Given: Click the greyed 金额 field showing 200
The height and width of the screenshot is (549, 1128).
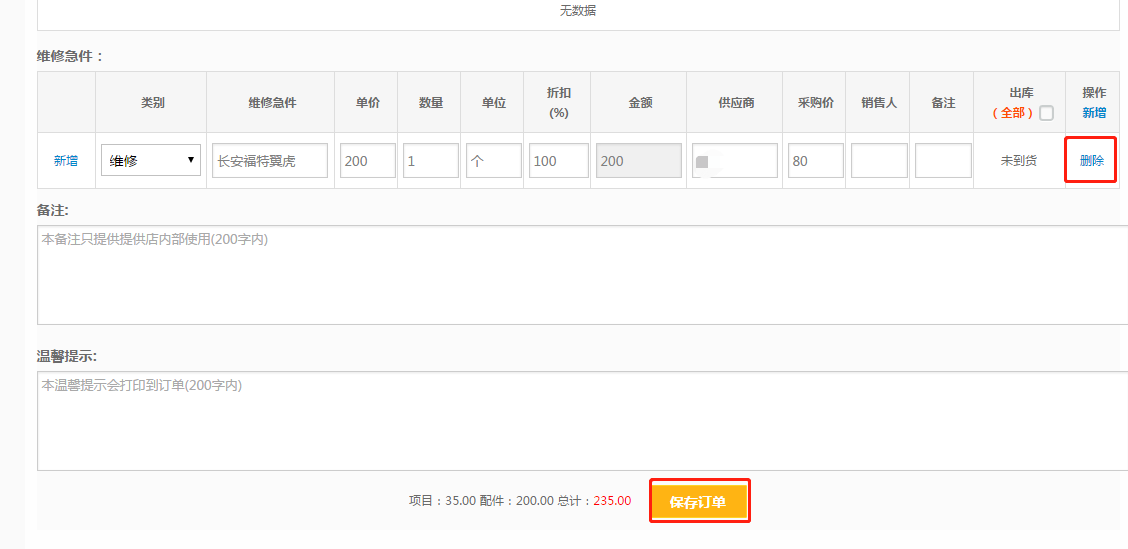Looking at the screenshot, I should pos(638,160).
